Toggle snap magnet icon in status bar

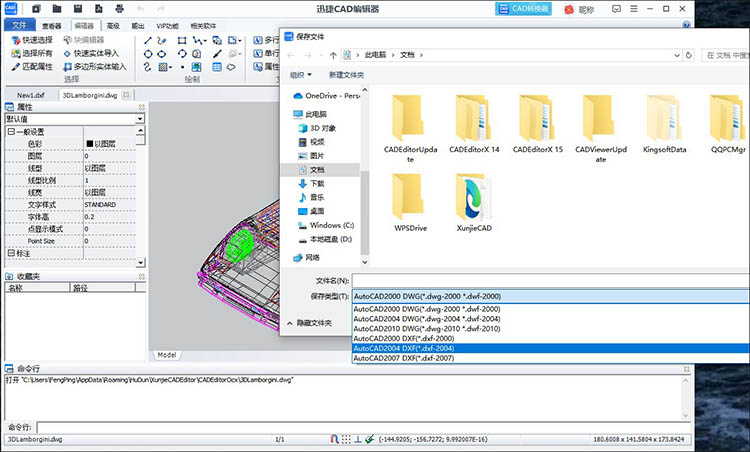pyautogui.click(x=334, y=439)
